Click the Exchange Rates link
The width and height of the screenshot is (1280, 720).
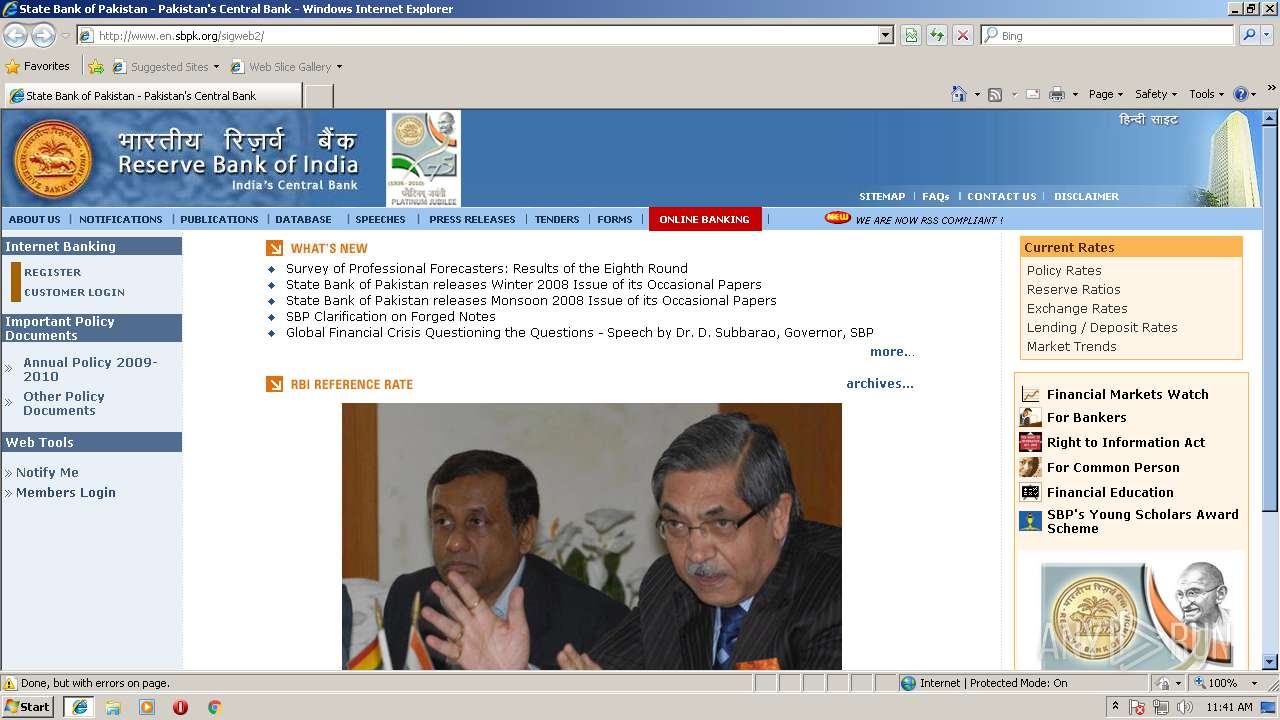pyautogui.click(x=1077, y=308)
